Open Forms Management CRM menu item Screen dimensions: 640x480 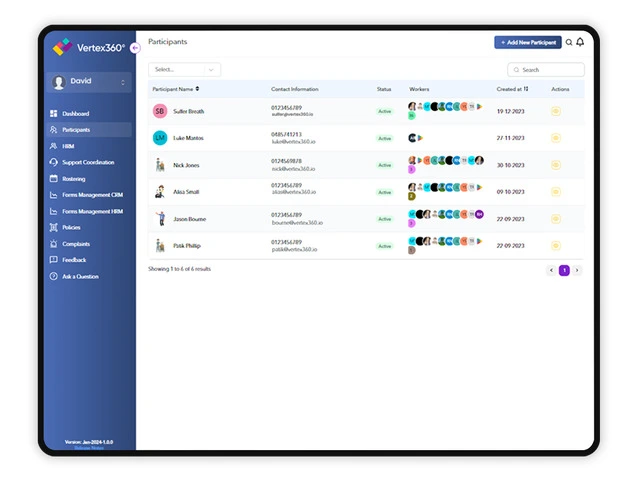92,195
